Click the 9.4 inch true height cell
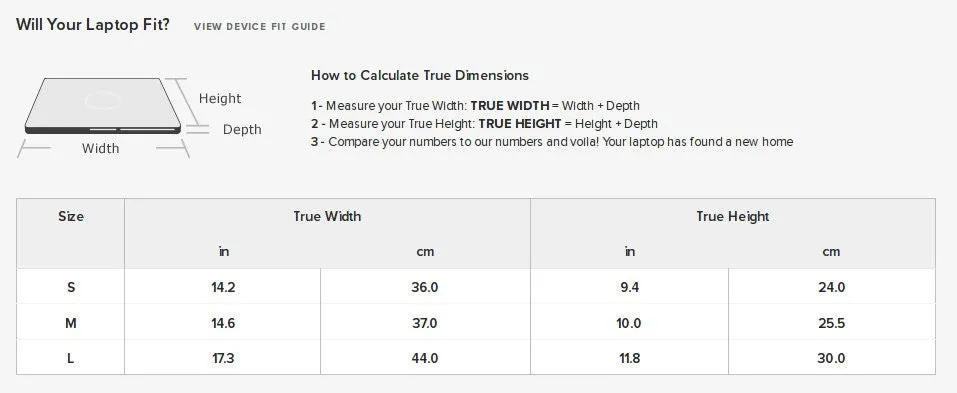957x393 pixels. click(x=629, y=287)
